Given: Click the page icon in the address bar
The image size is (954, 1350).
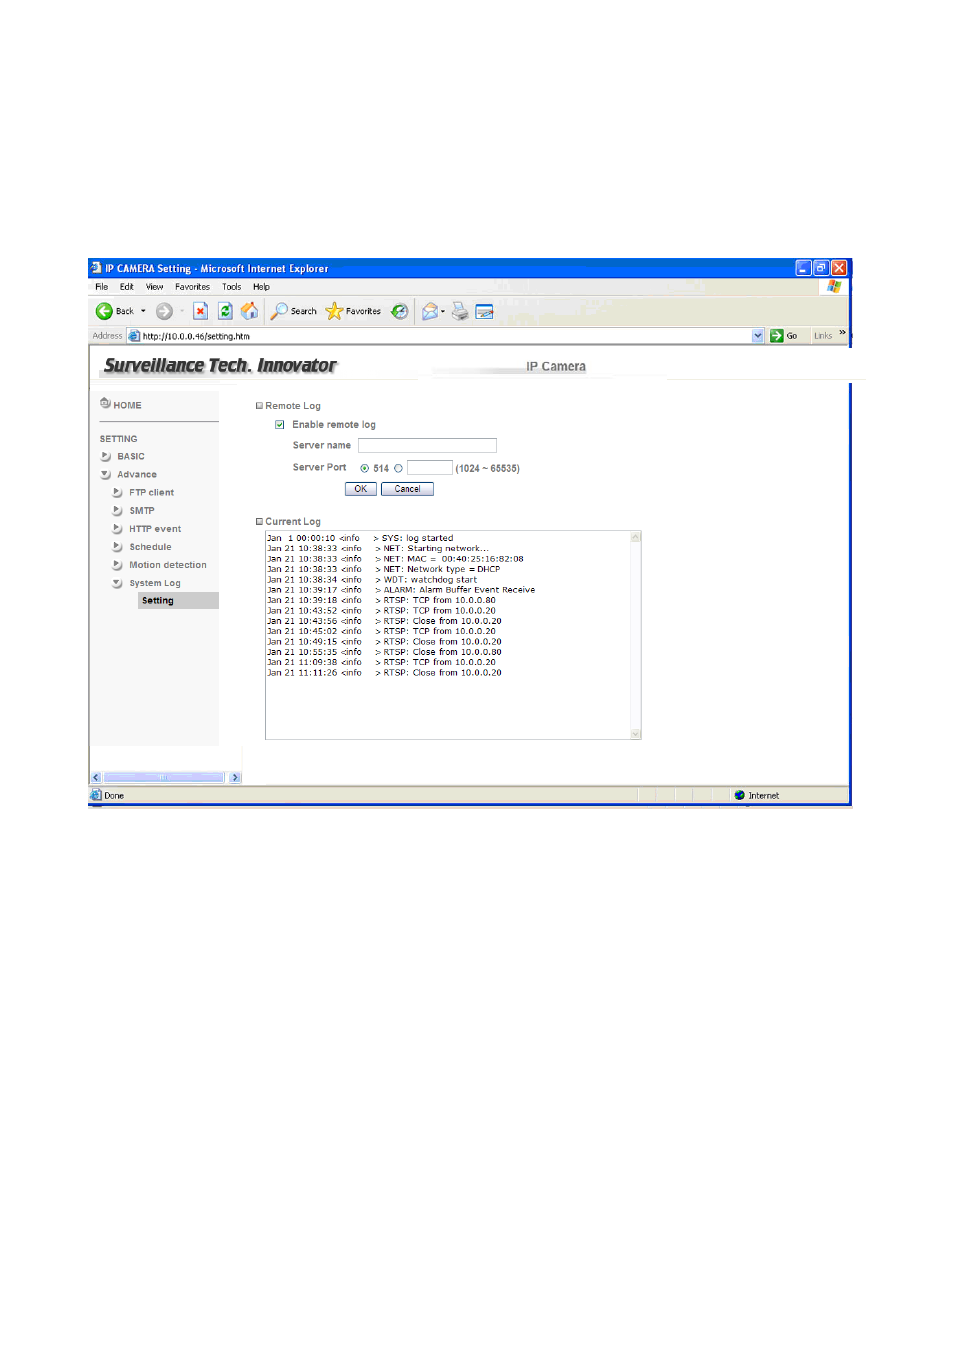Looking at the screenshot, I should [134, 336].
